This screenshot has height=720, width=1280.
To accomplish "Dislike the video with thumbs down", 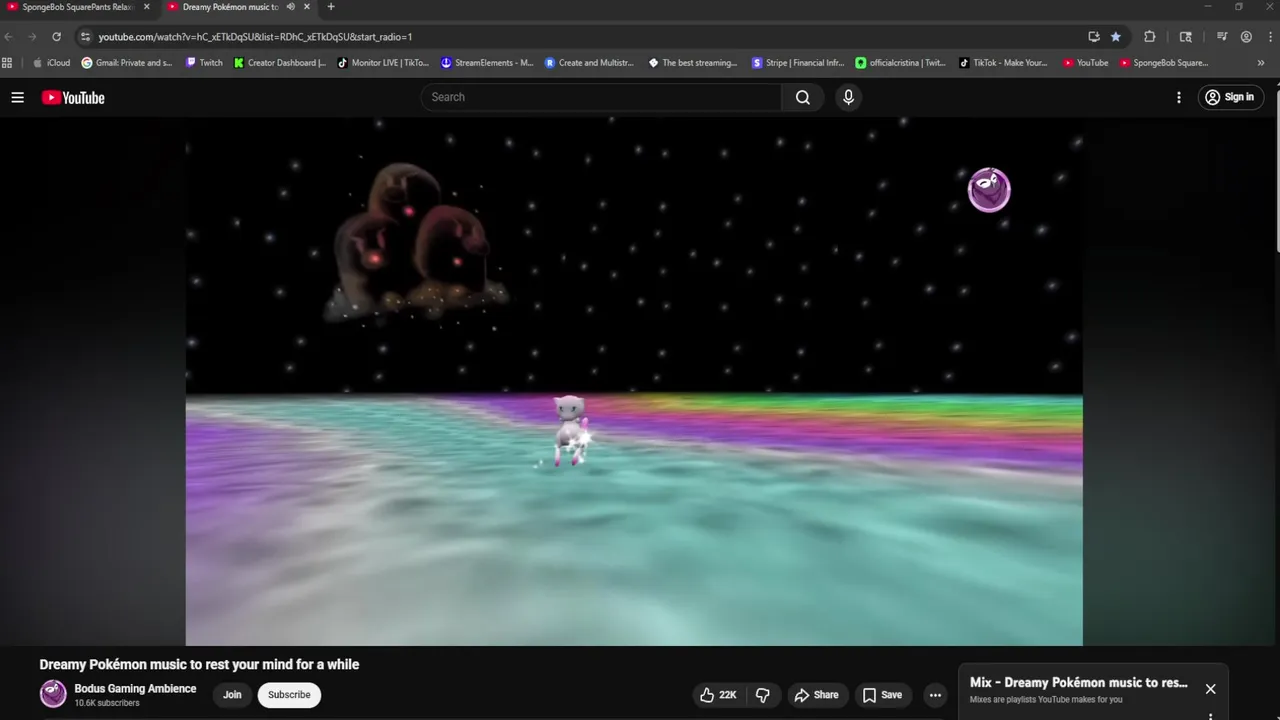I will pos(763,695).
